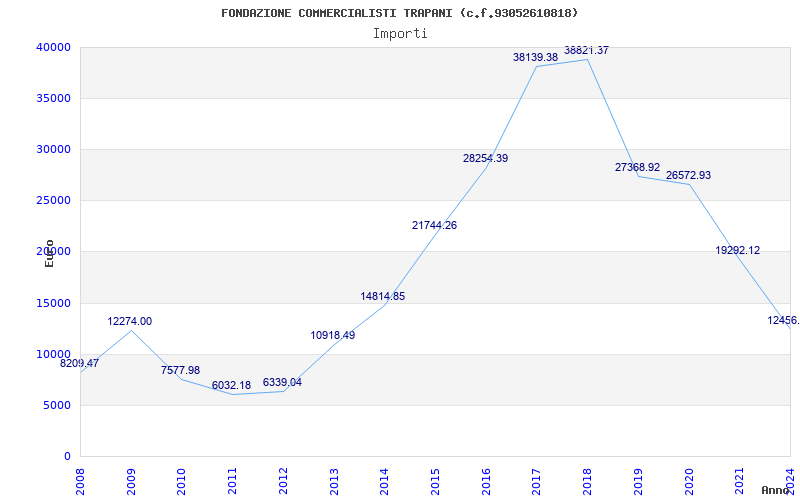Click the data label 19292.12
This screenshot has width=800, height=500.
coord(738,251)
